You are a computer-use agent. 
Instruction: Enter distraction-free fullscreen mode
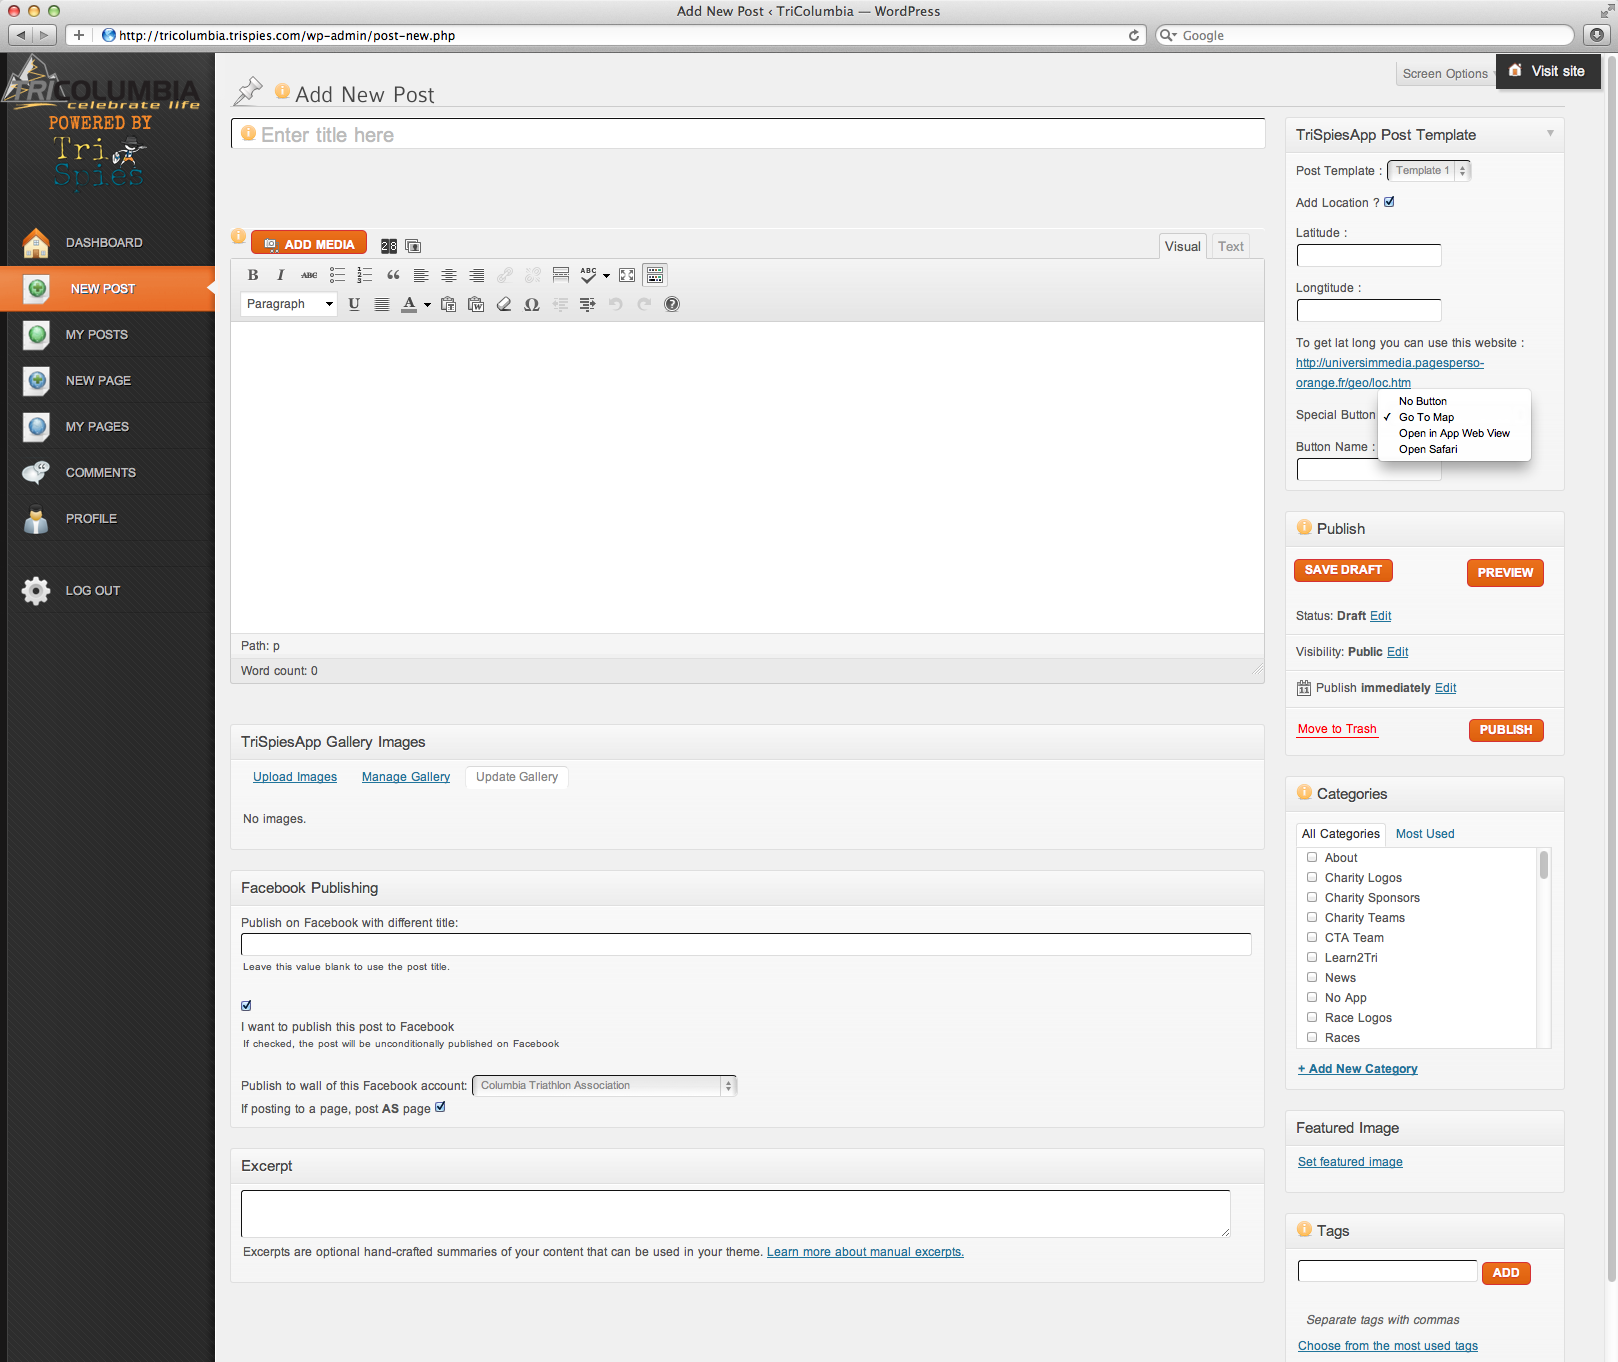(x=627, y=275)
